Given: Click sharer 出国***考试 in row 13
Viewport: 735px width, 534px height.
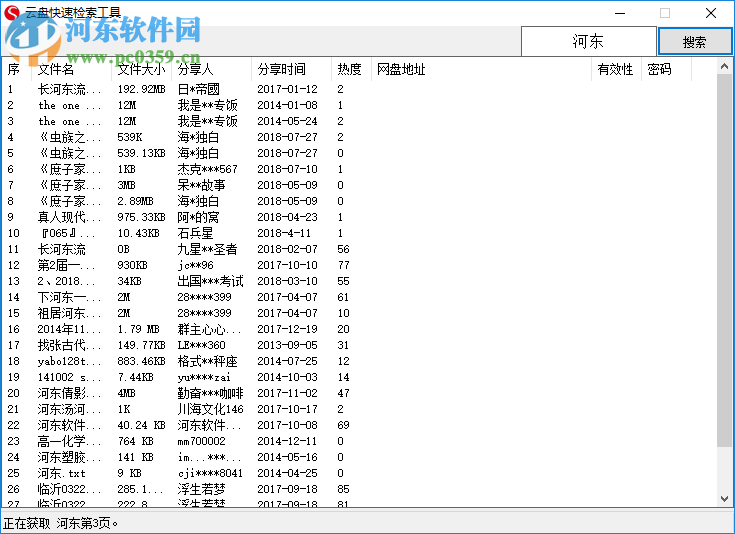Looking at the screenshot, I should (210, 281).
